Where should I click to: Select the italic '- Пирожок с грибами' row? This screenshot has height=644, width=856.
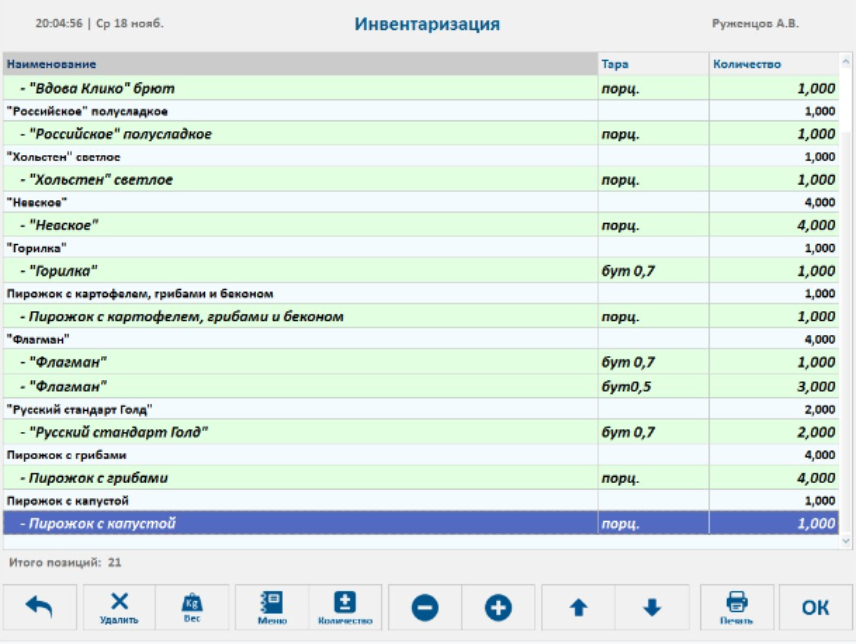point(421,478)
